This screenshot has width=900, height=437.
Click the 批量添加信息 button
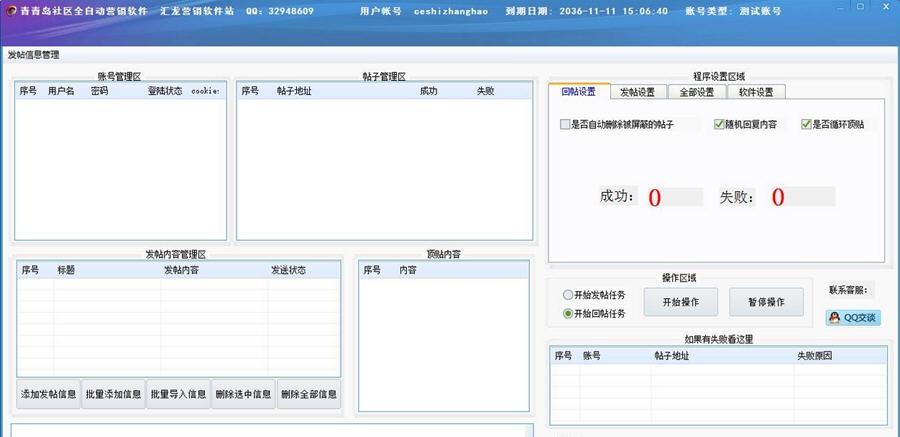113,395
